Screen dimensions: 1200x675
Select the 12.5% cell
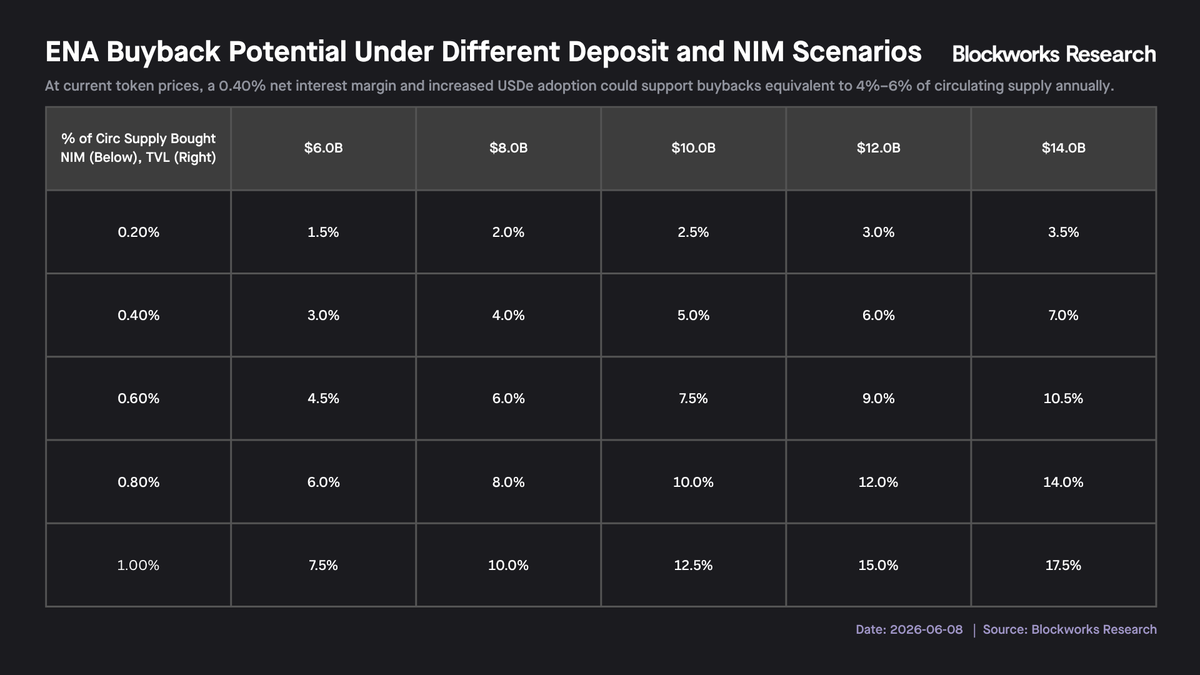pyautogui.click(x=693, y=565)
